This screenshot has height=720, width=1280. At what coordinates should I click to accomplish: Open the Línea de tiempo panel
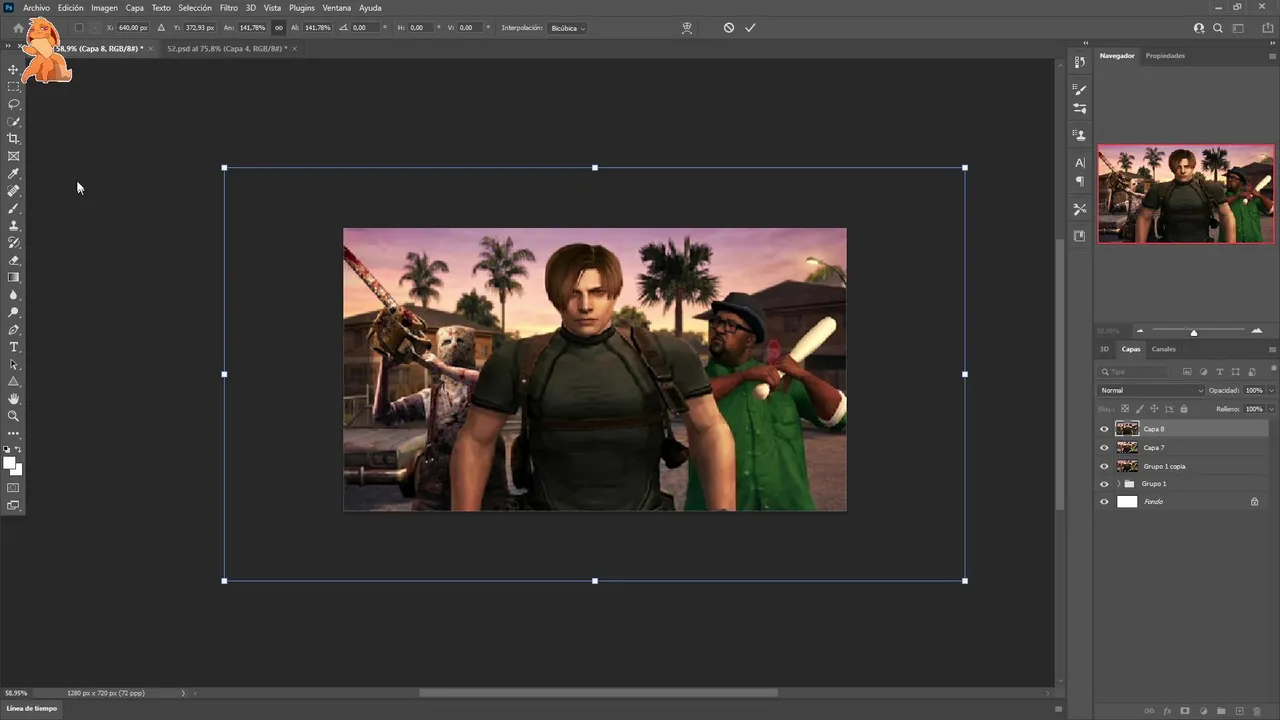click(x=32, y=708)
